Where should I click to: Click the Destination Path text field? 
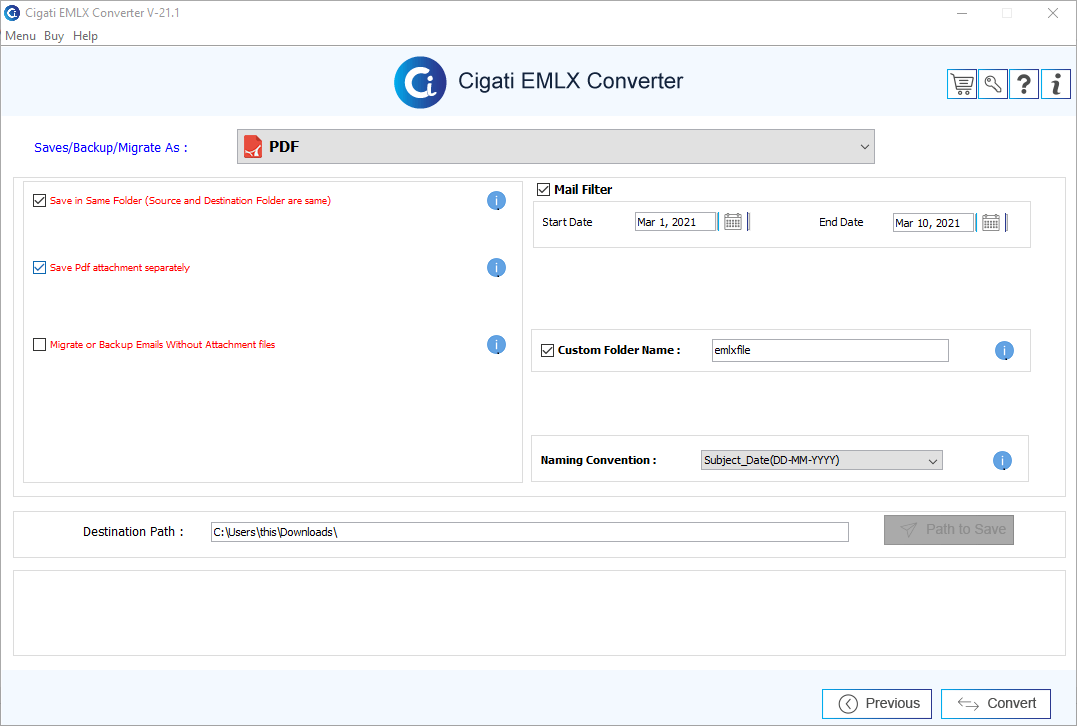[530, 532]
